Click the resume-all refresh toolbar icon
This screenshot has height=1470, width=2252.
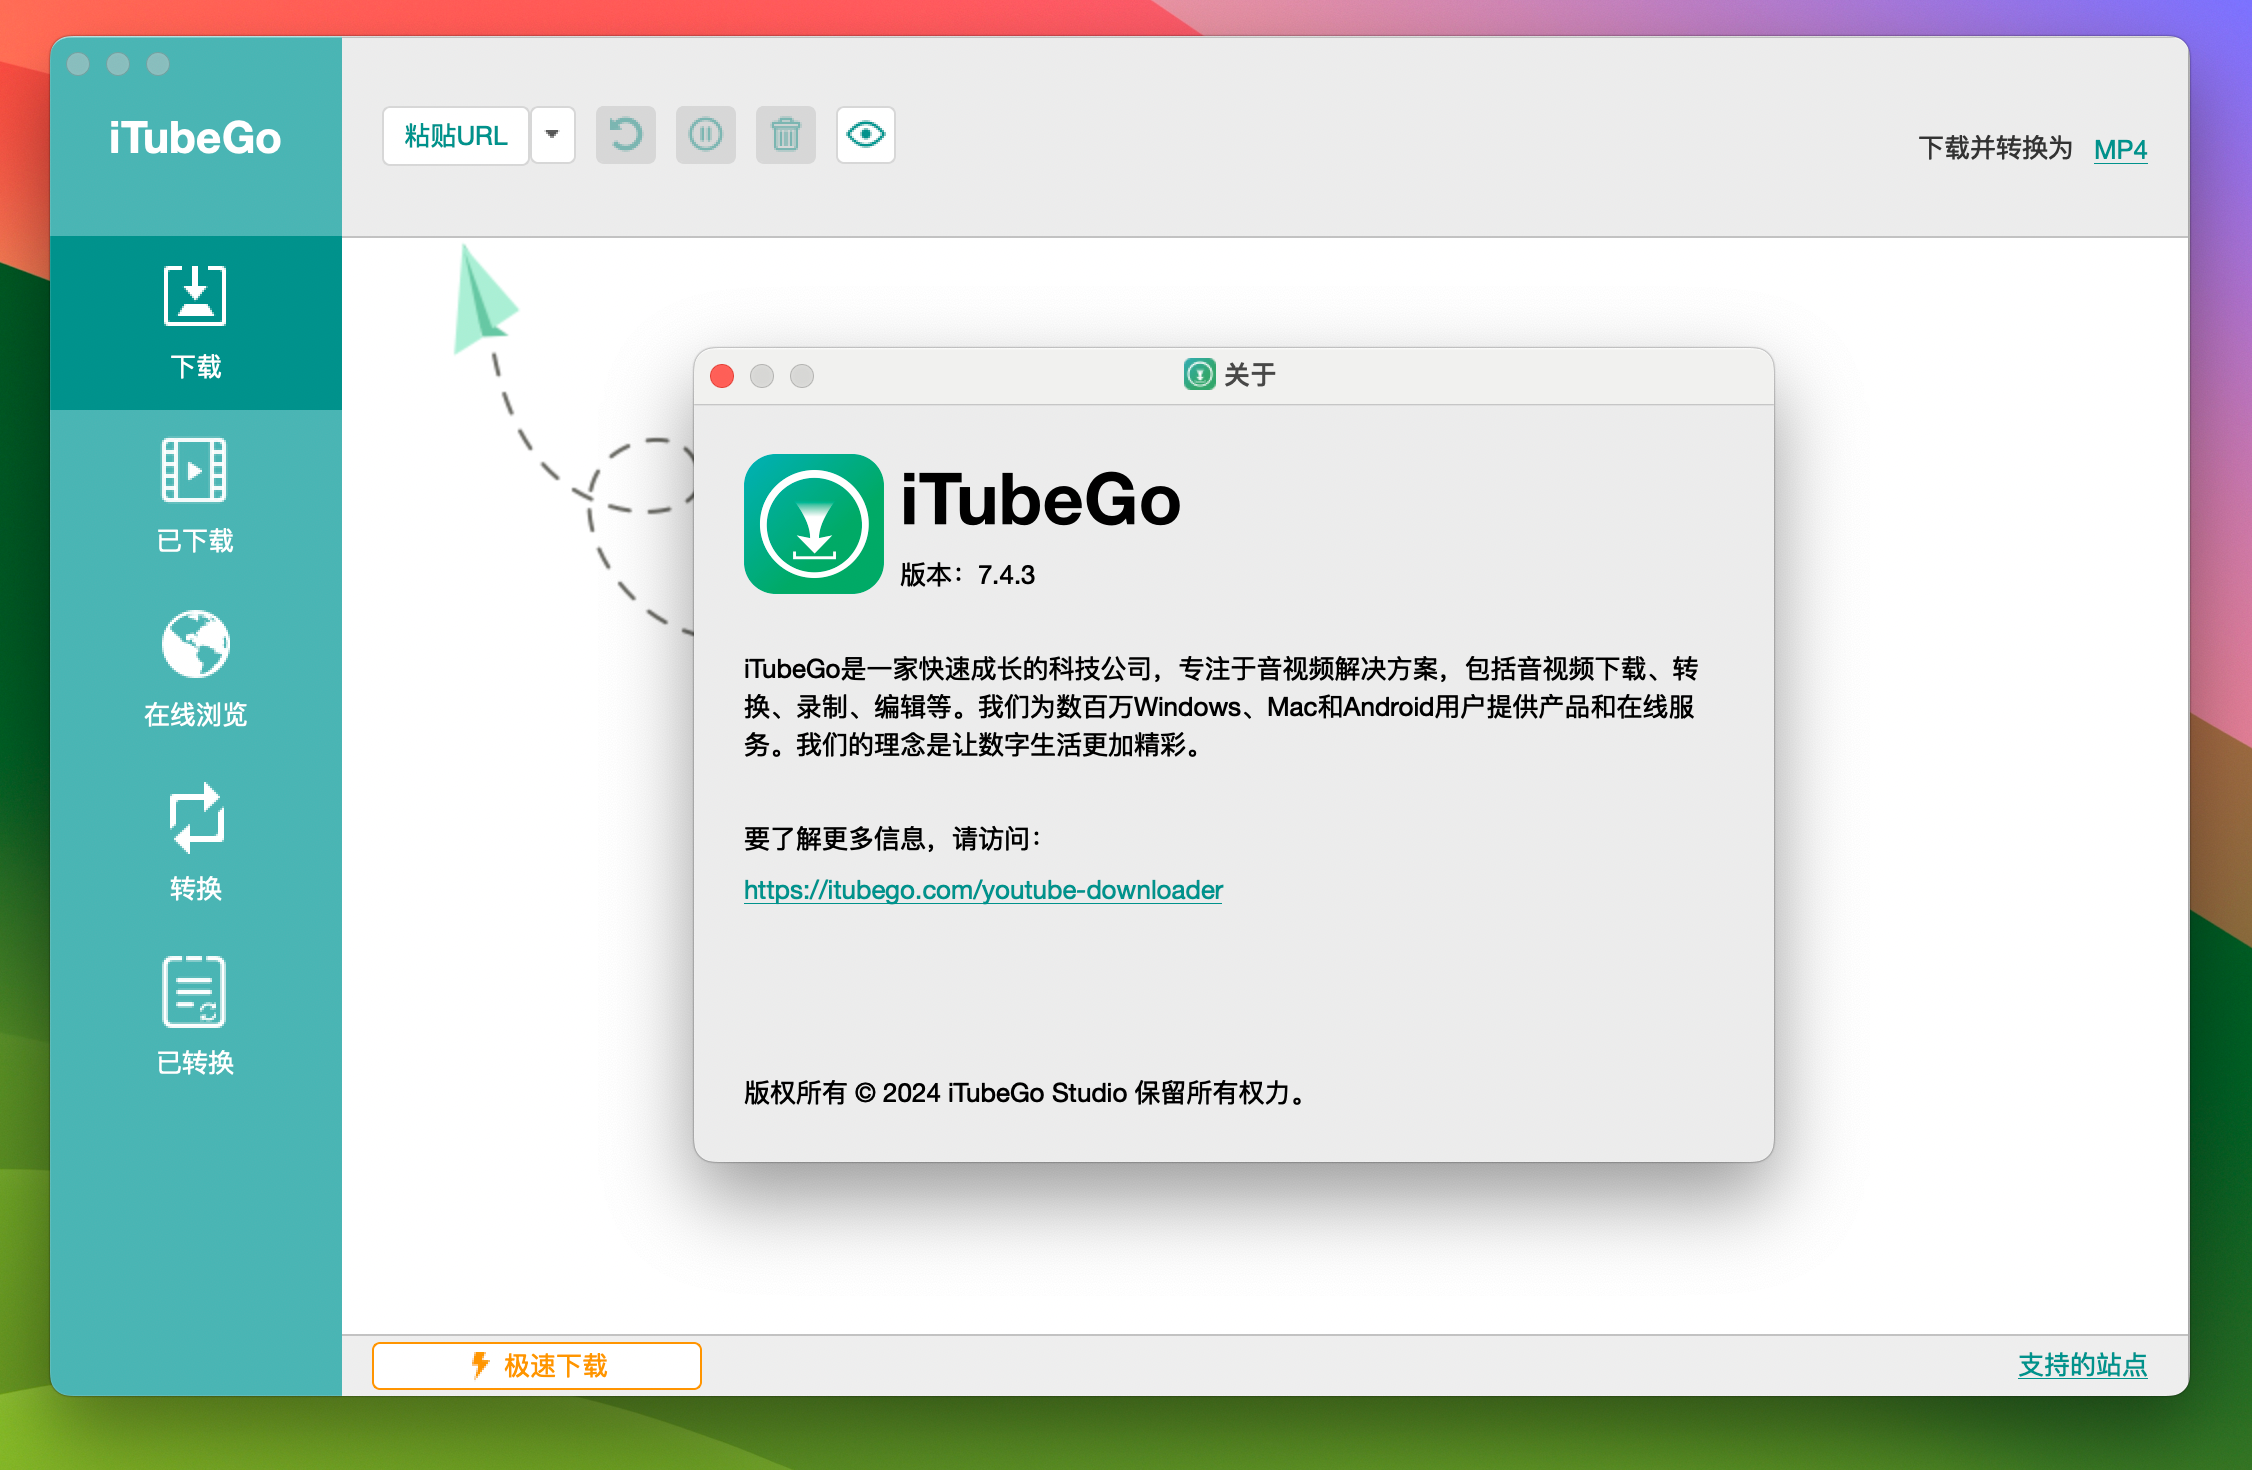tap(626, 135)
